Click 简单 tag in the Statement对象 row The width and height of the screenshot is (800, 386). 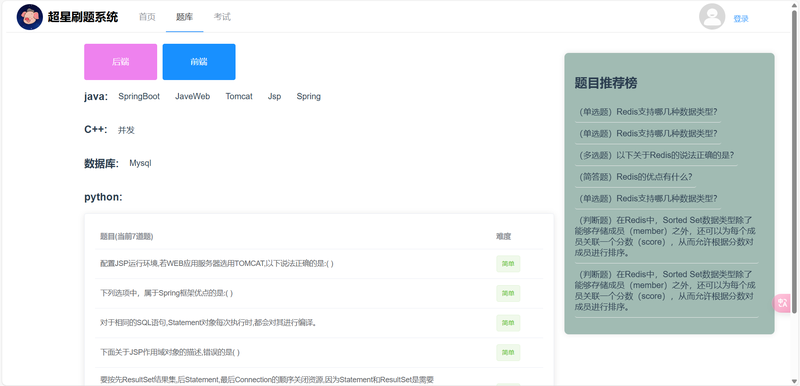[508, 323]
